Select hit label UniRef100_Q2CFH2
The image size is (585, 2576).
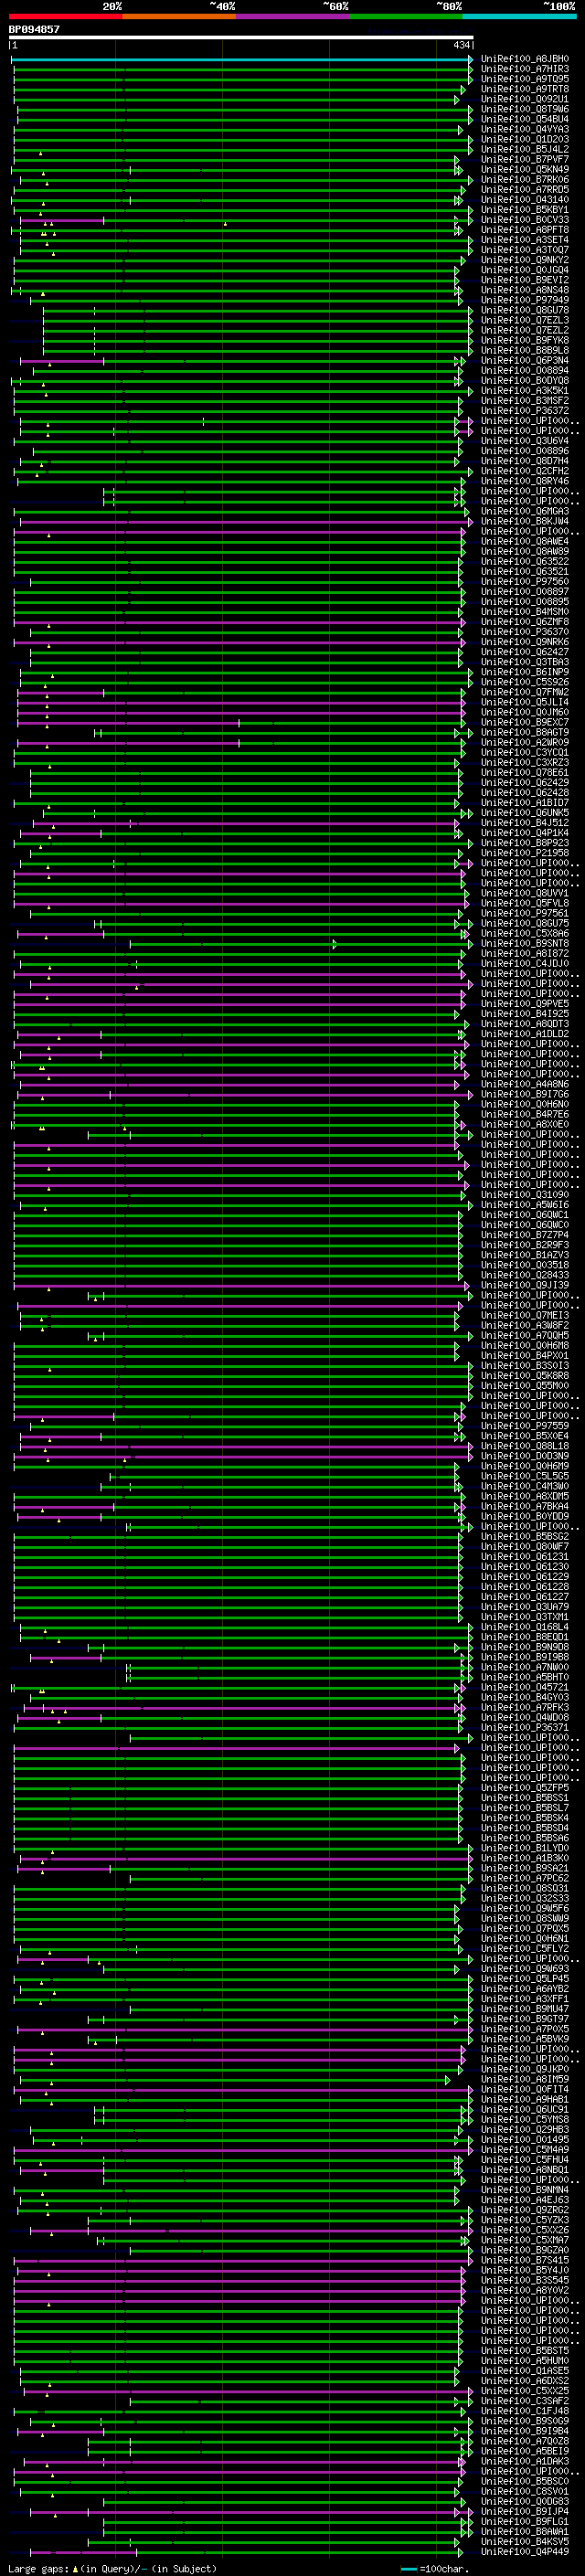click(x=525, y=471)
